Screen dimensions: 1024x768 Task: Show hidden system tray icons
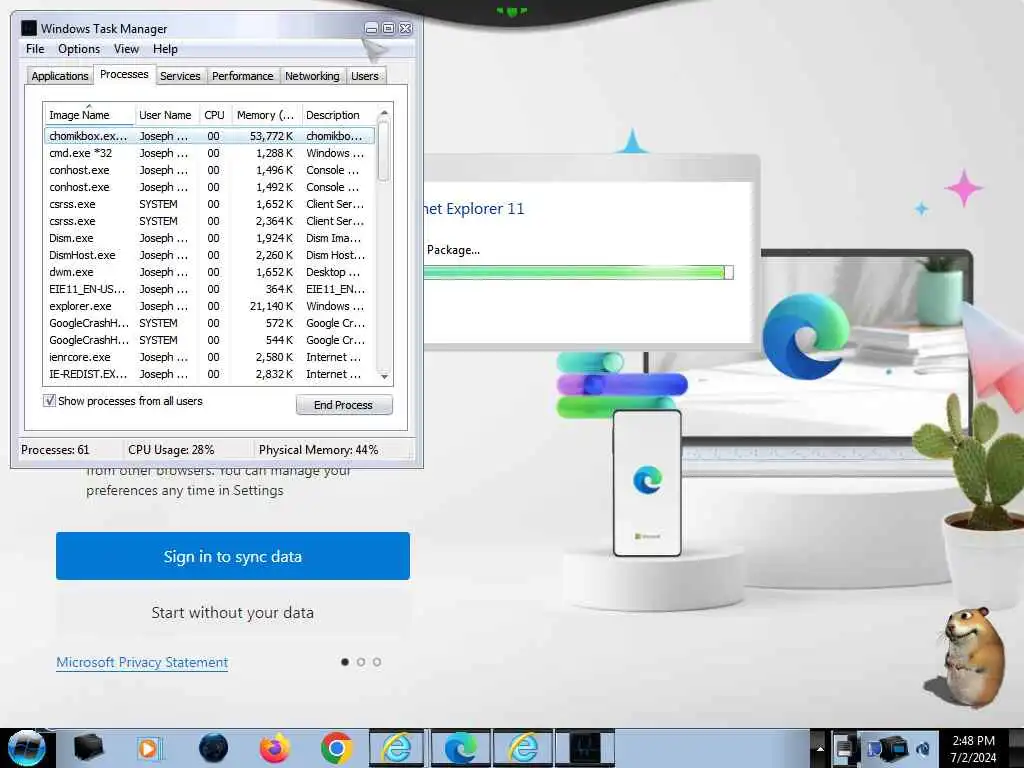pyautogui.click(x=820, y=749)
